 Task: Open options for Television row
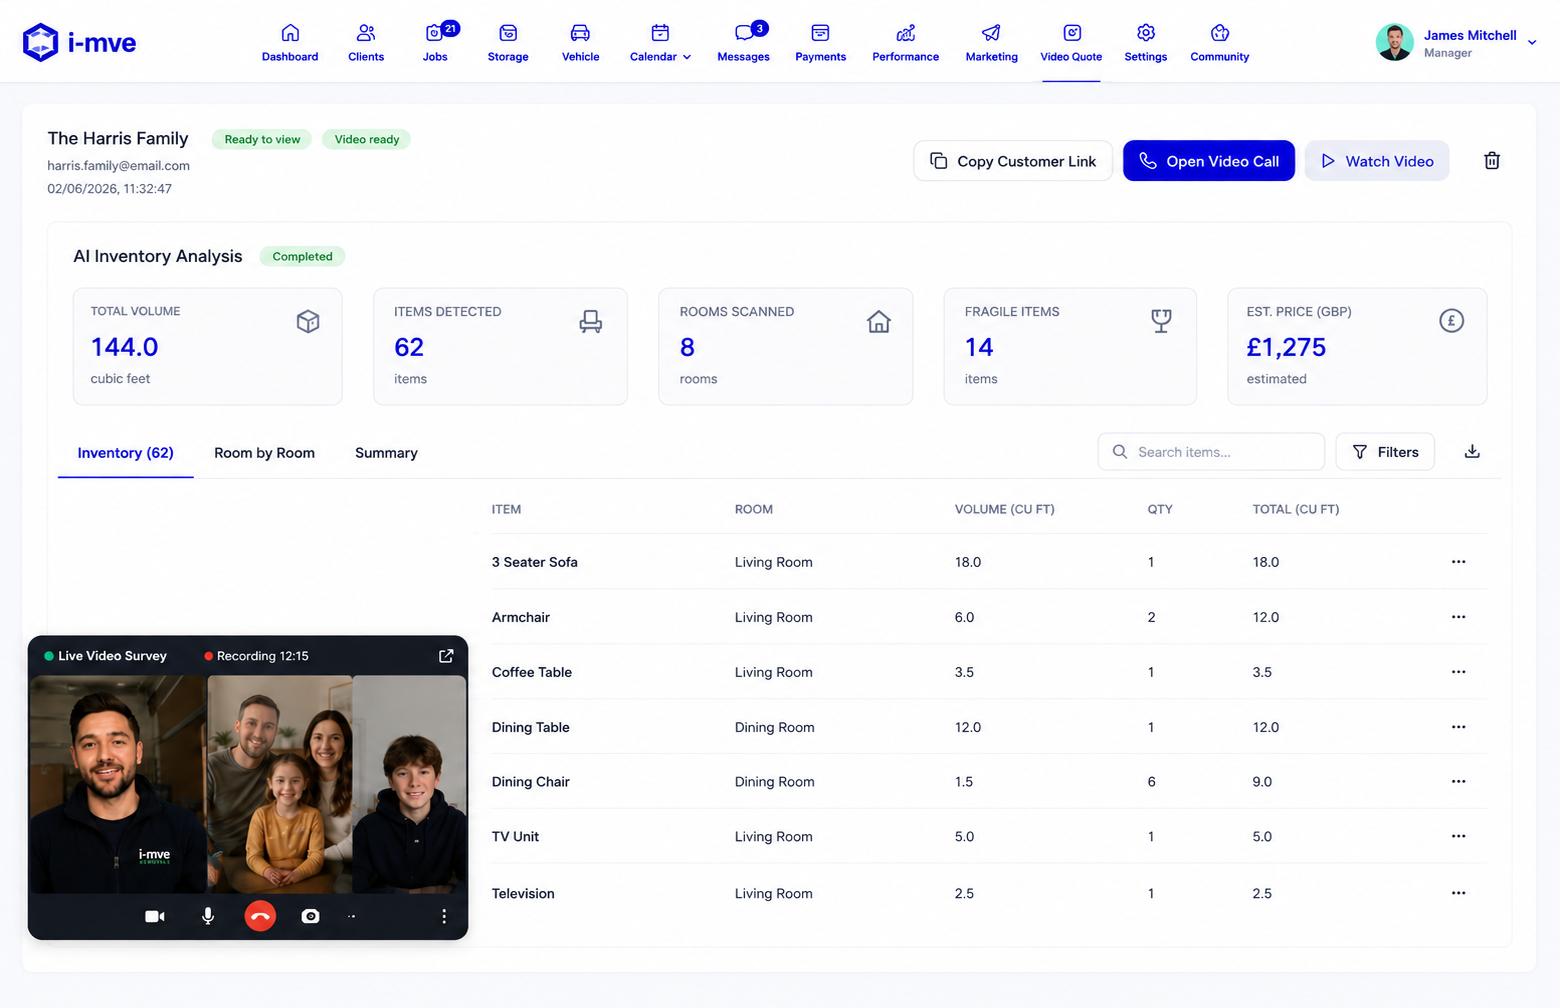1459,893
